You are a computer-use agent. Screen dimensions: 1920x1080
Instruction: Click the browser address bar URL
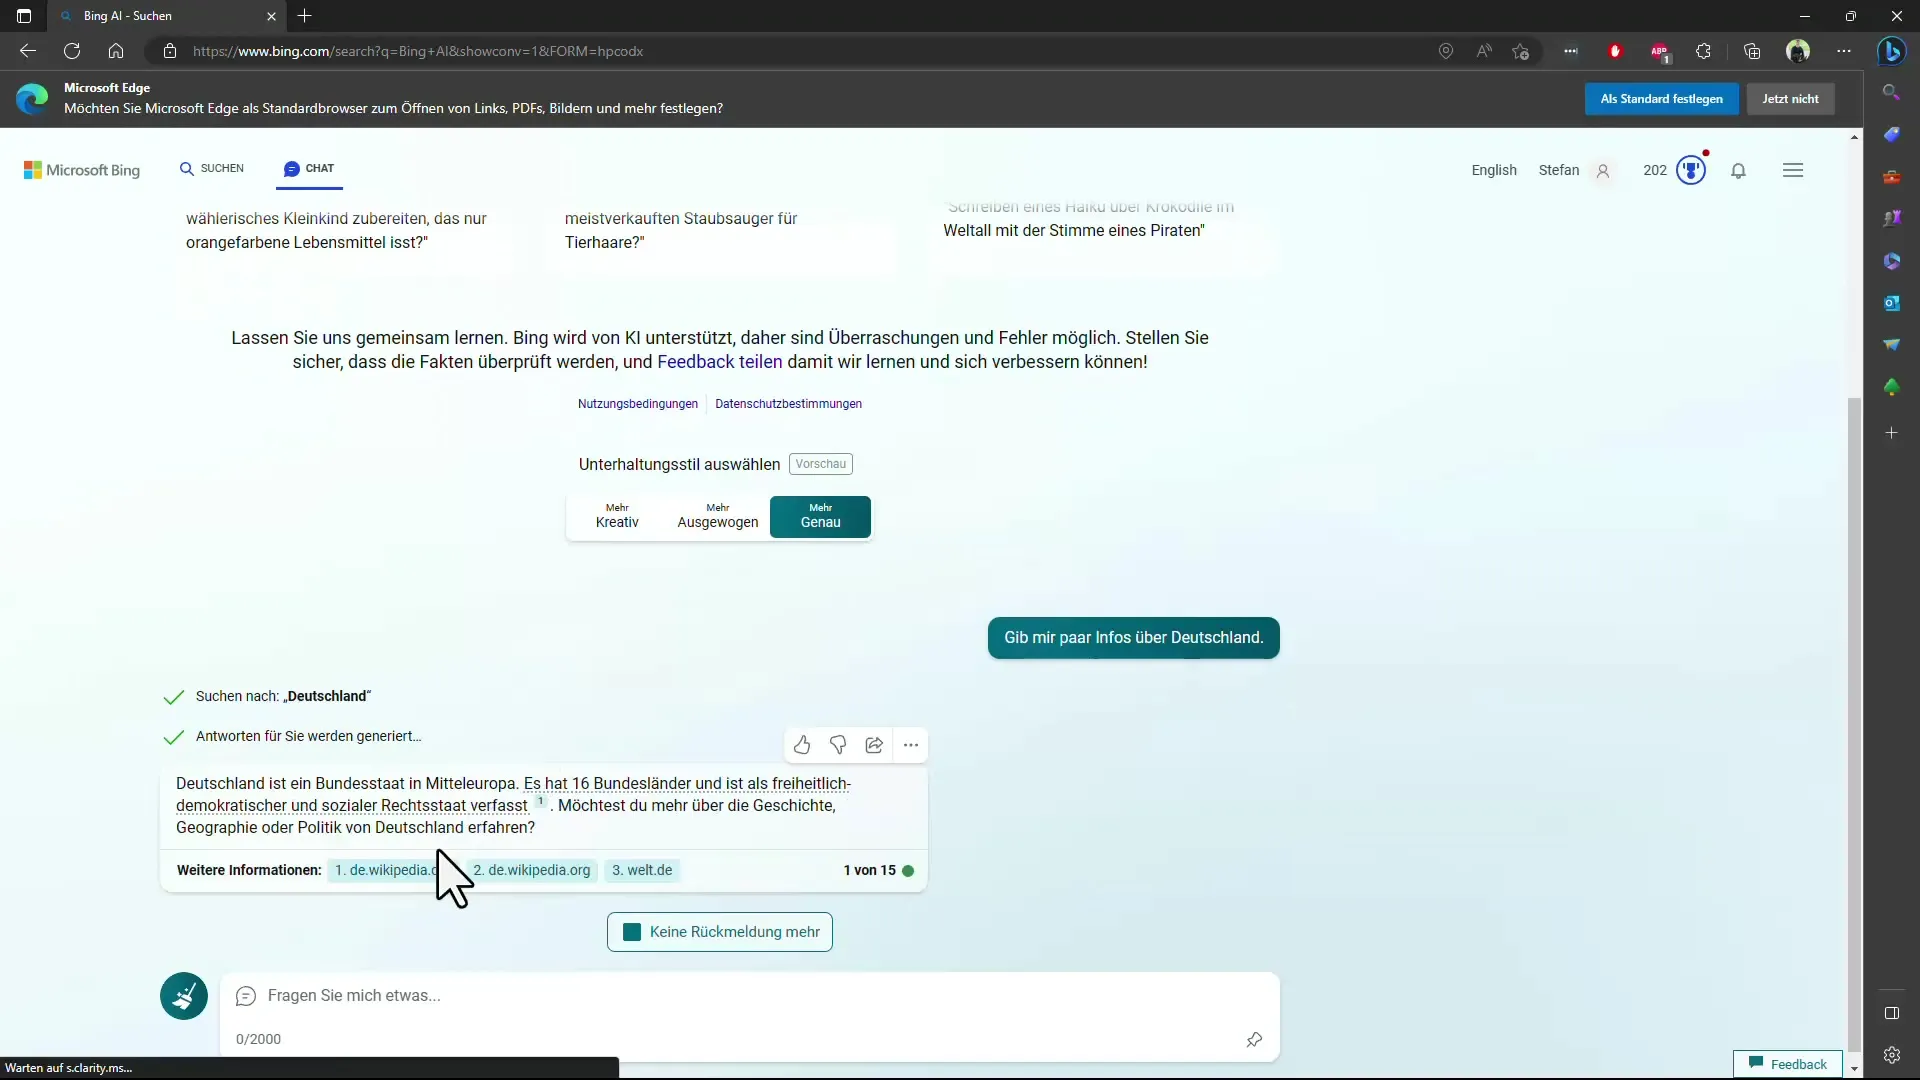click(x=418, y=51)
